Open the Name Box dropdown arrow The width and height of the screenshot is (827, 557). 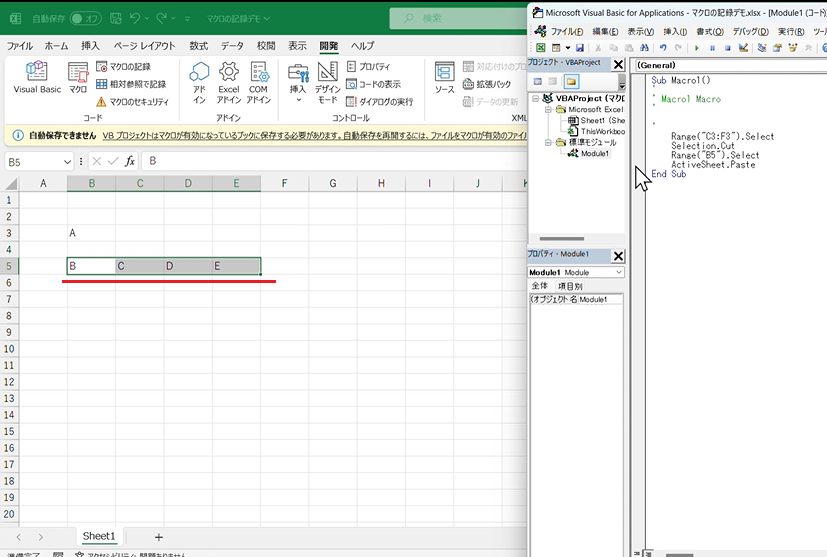[x=67, y=162]
